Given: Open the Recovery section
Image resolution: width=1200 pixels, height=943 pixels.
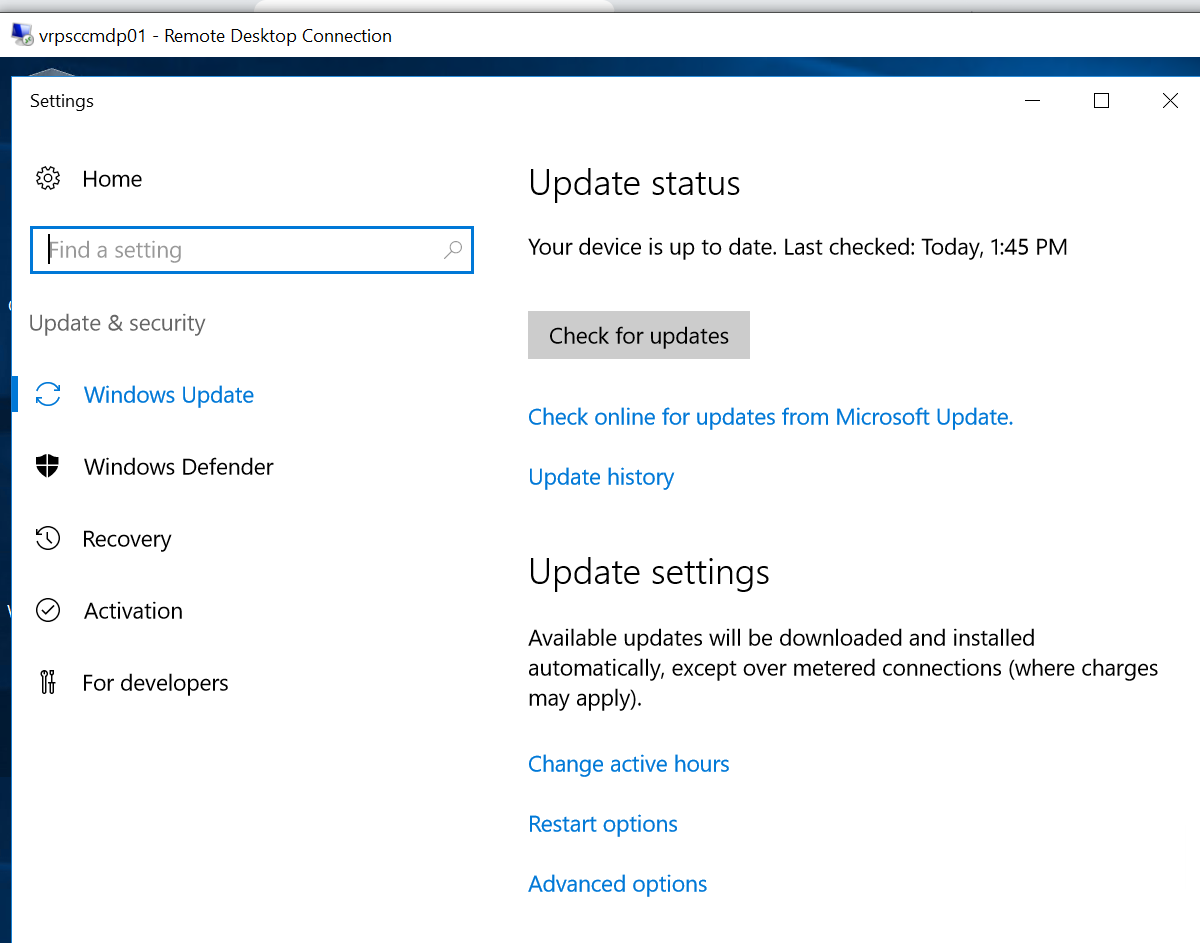Looking at the screenshot, I should [127, 539].
